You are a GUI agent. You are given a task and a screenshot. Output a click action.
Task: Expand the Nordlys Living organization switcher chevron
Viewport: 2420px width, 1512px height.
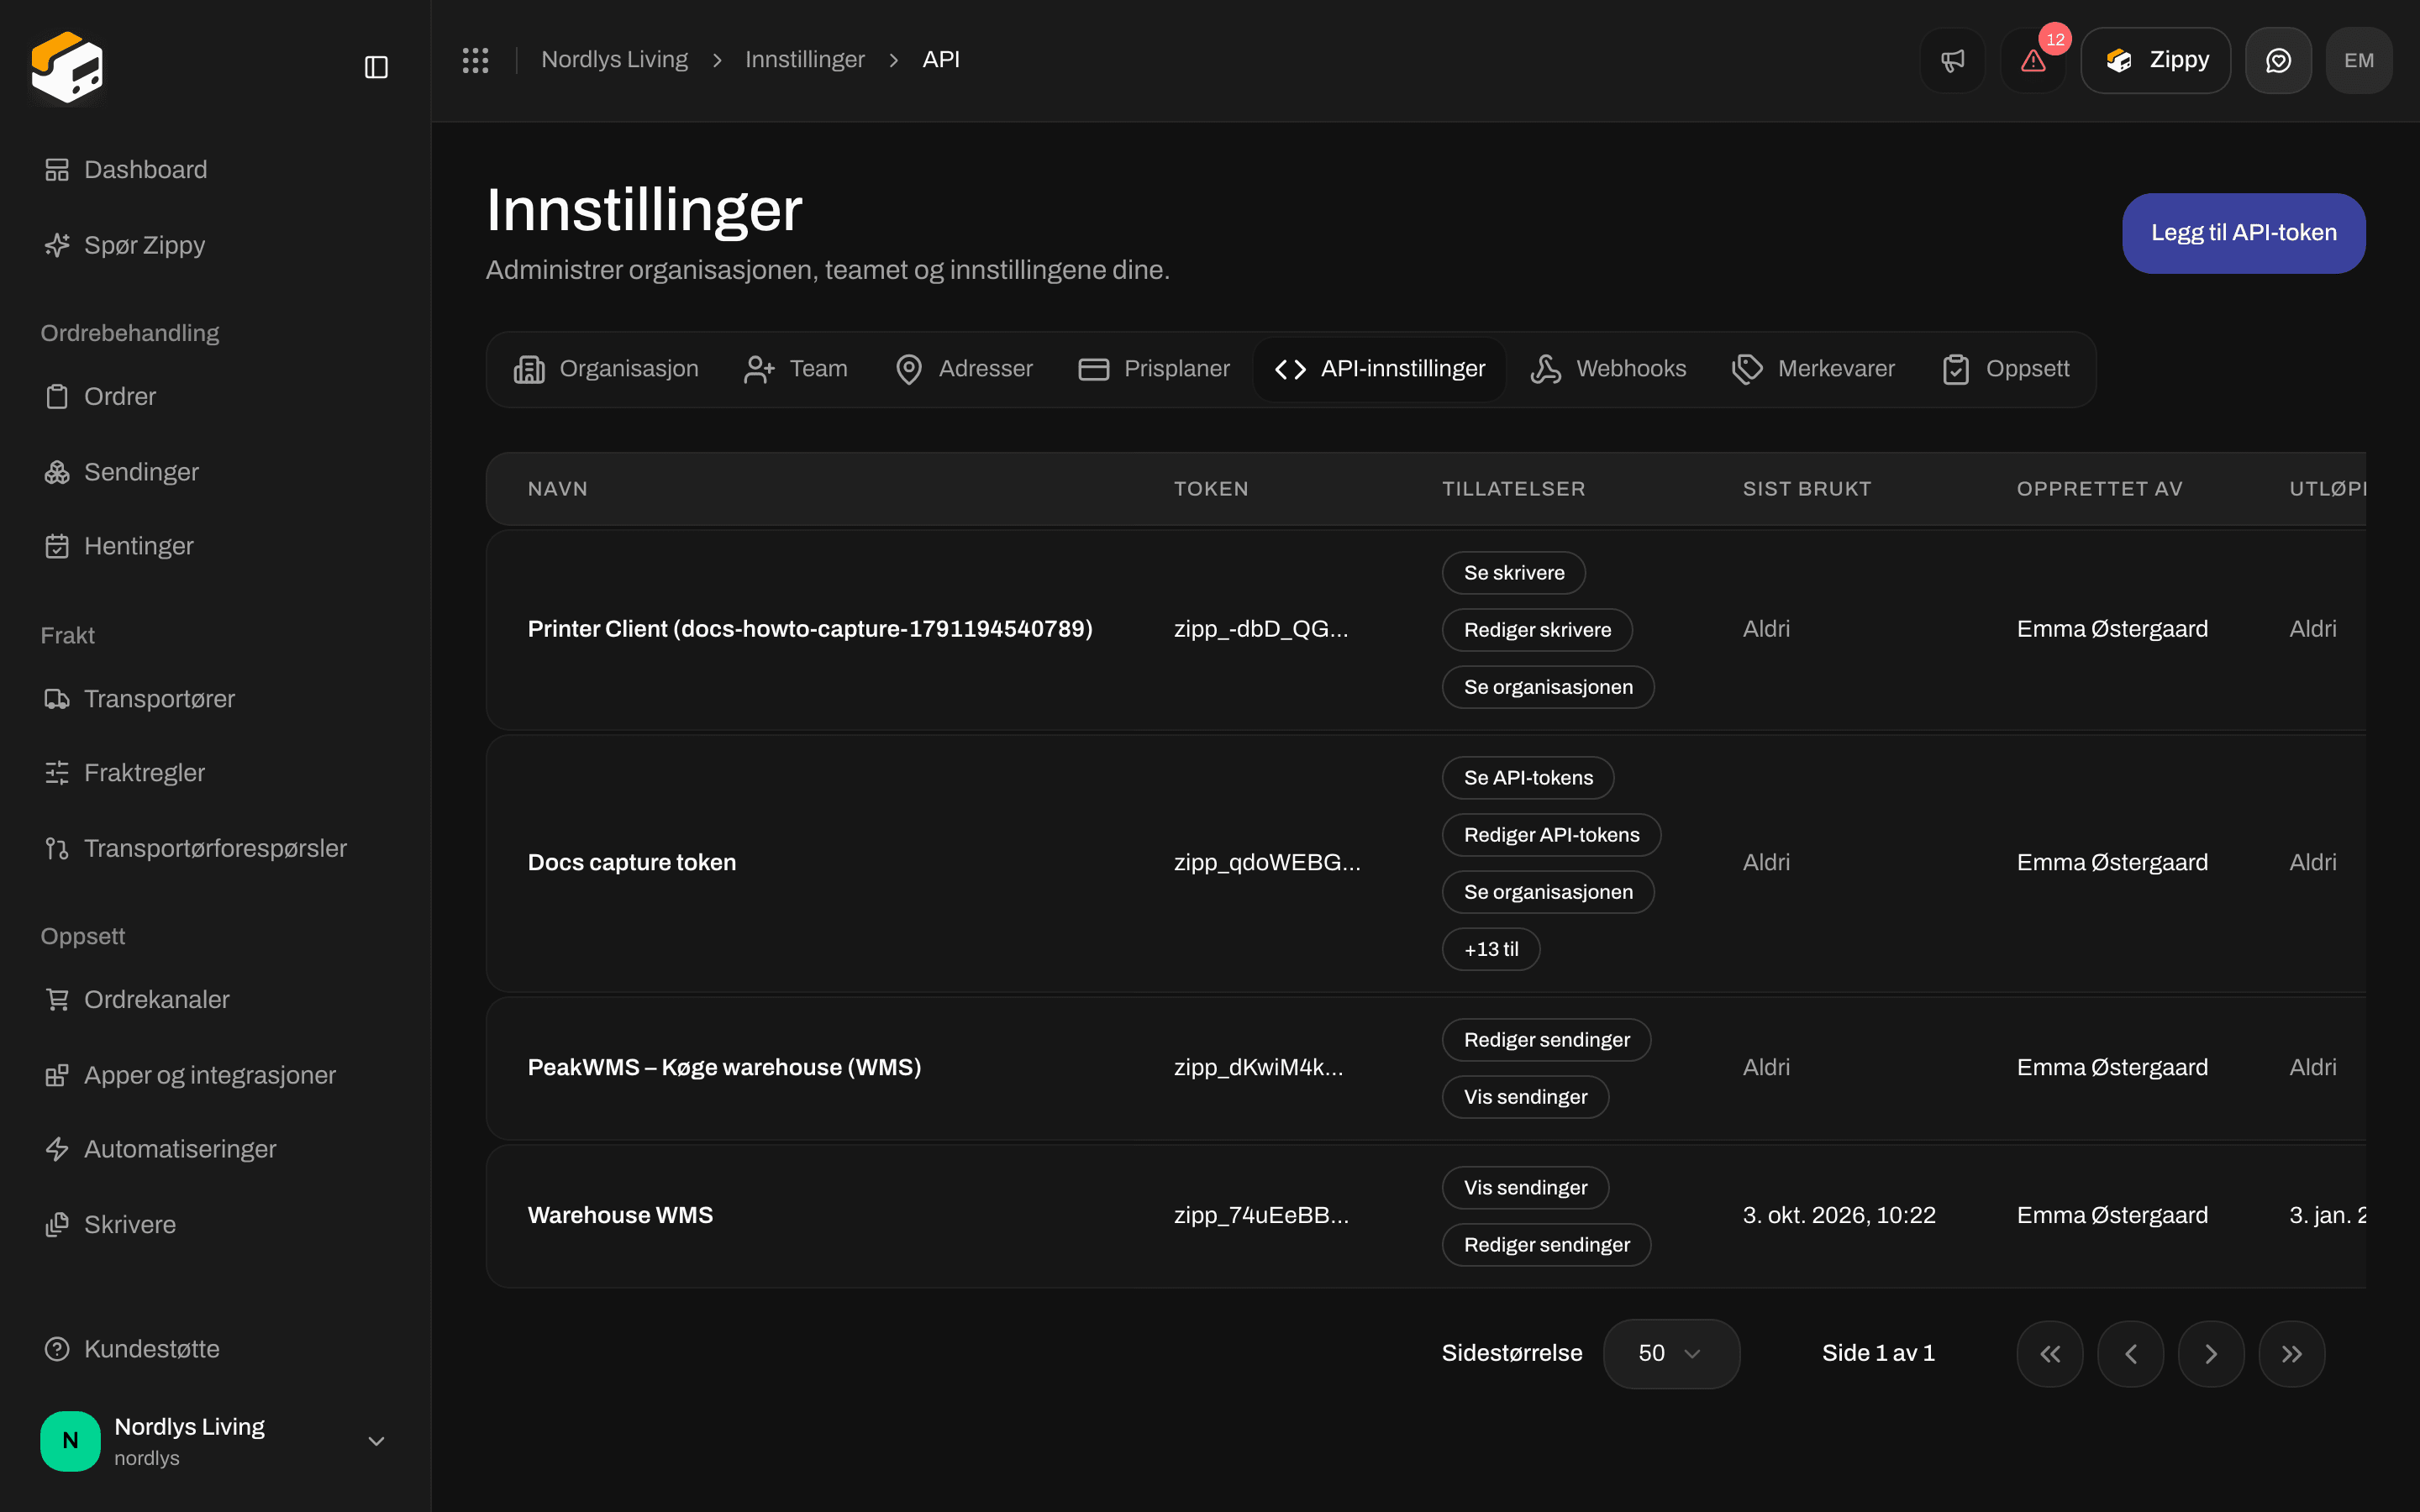pos(376,1441)
